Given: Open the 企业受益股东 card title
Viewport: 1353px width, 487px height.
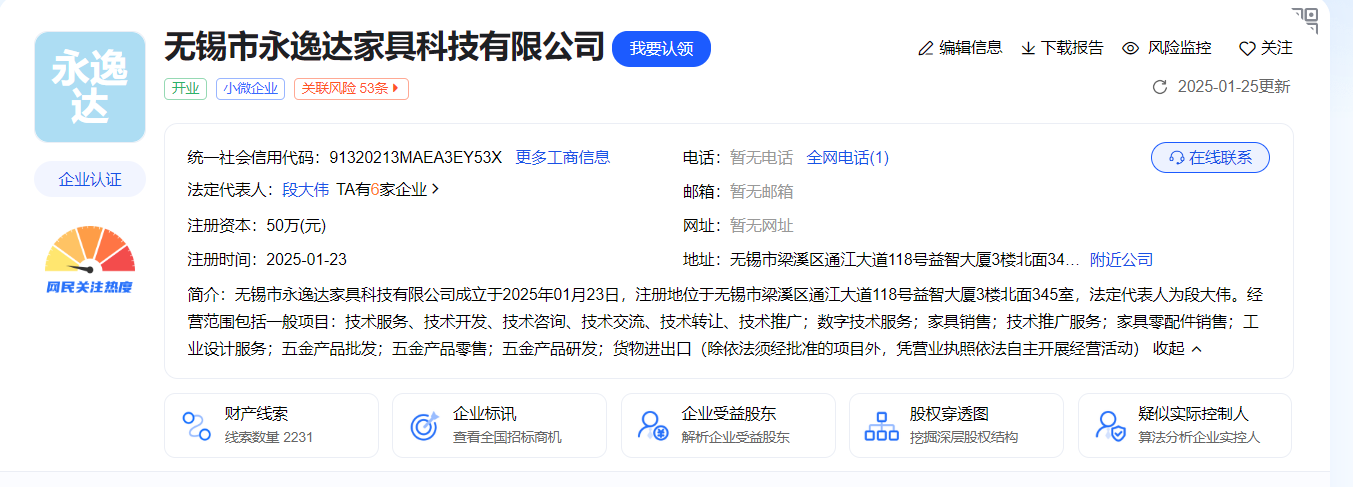Looking at the screenshot, I should 729,414.
